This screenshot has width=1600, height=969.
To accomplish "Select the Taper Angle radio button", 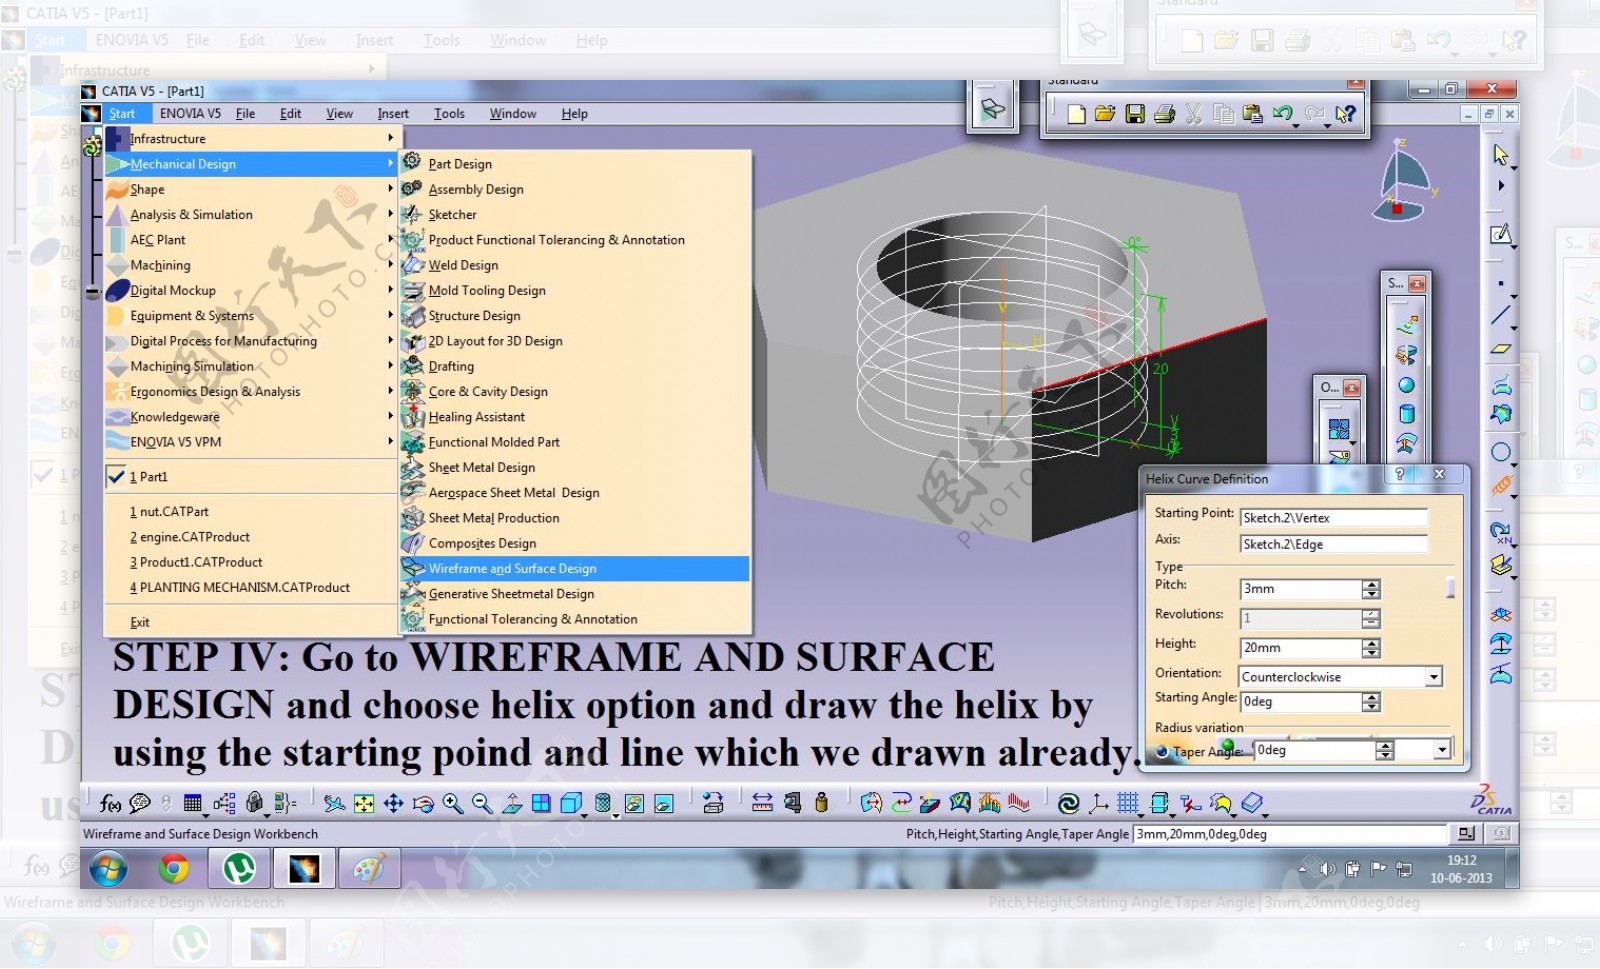I will [x=1163, y=752].
